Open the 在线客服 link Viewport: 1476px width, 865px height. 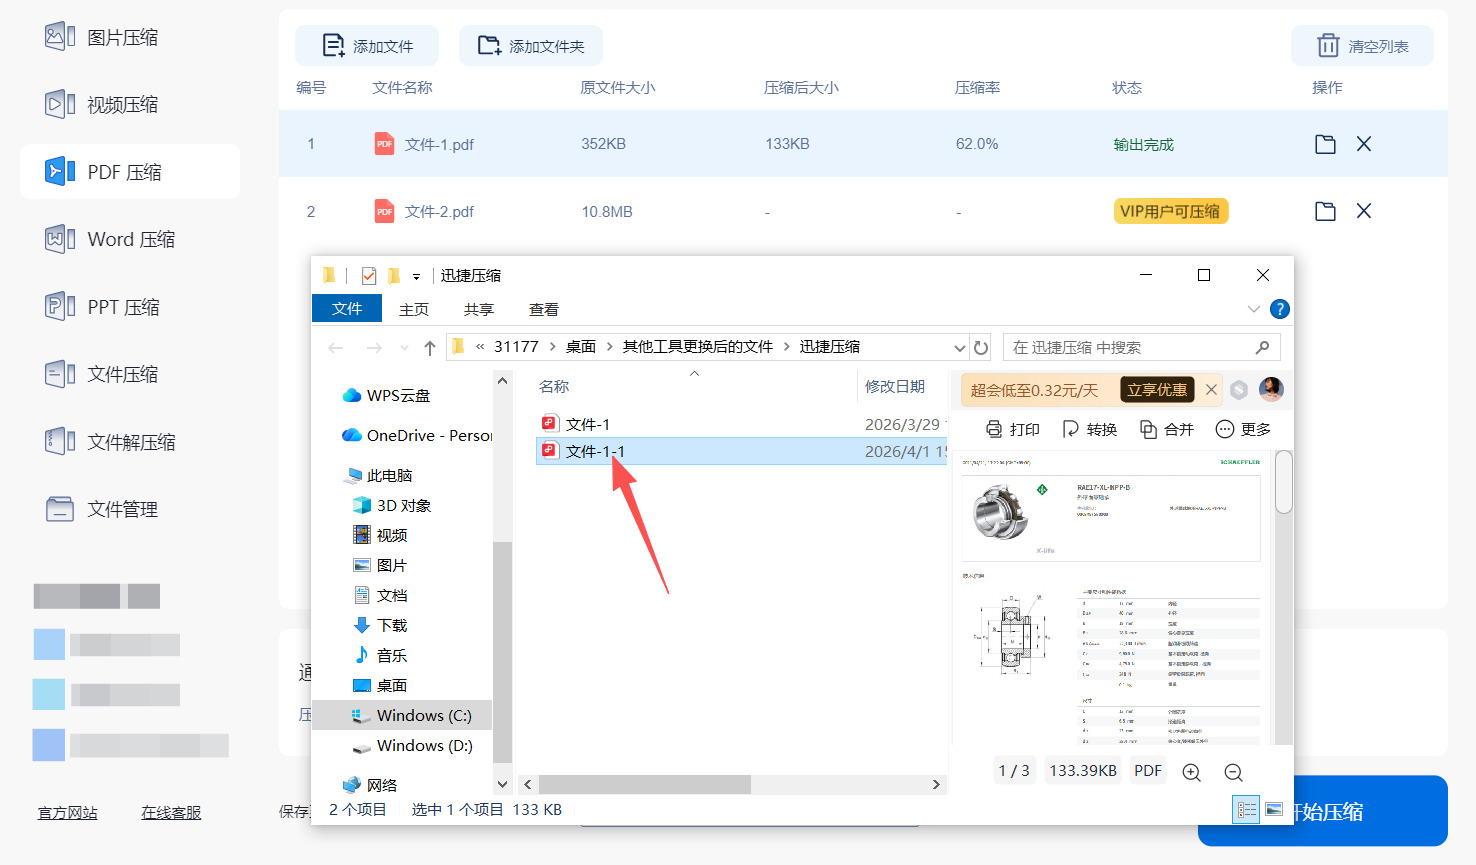pos(171,813)
